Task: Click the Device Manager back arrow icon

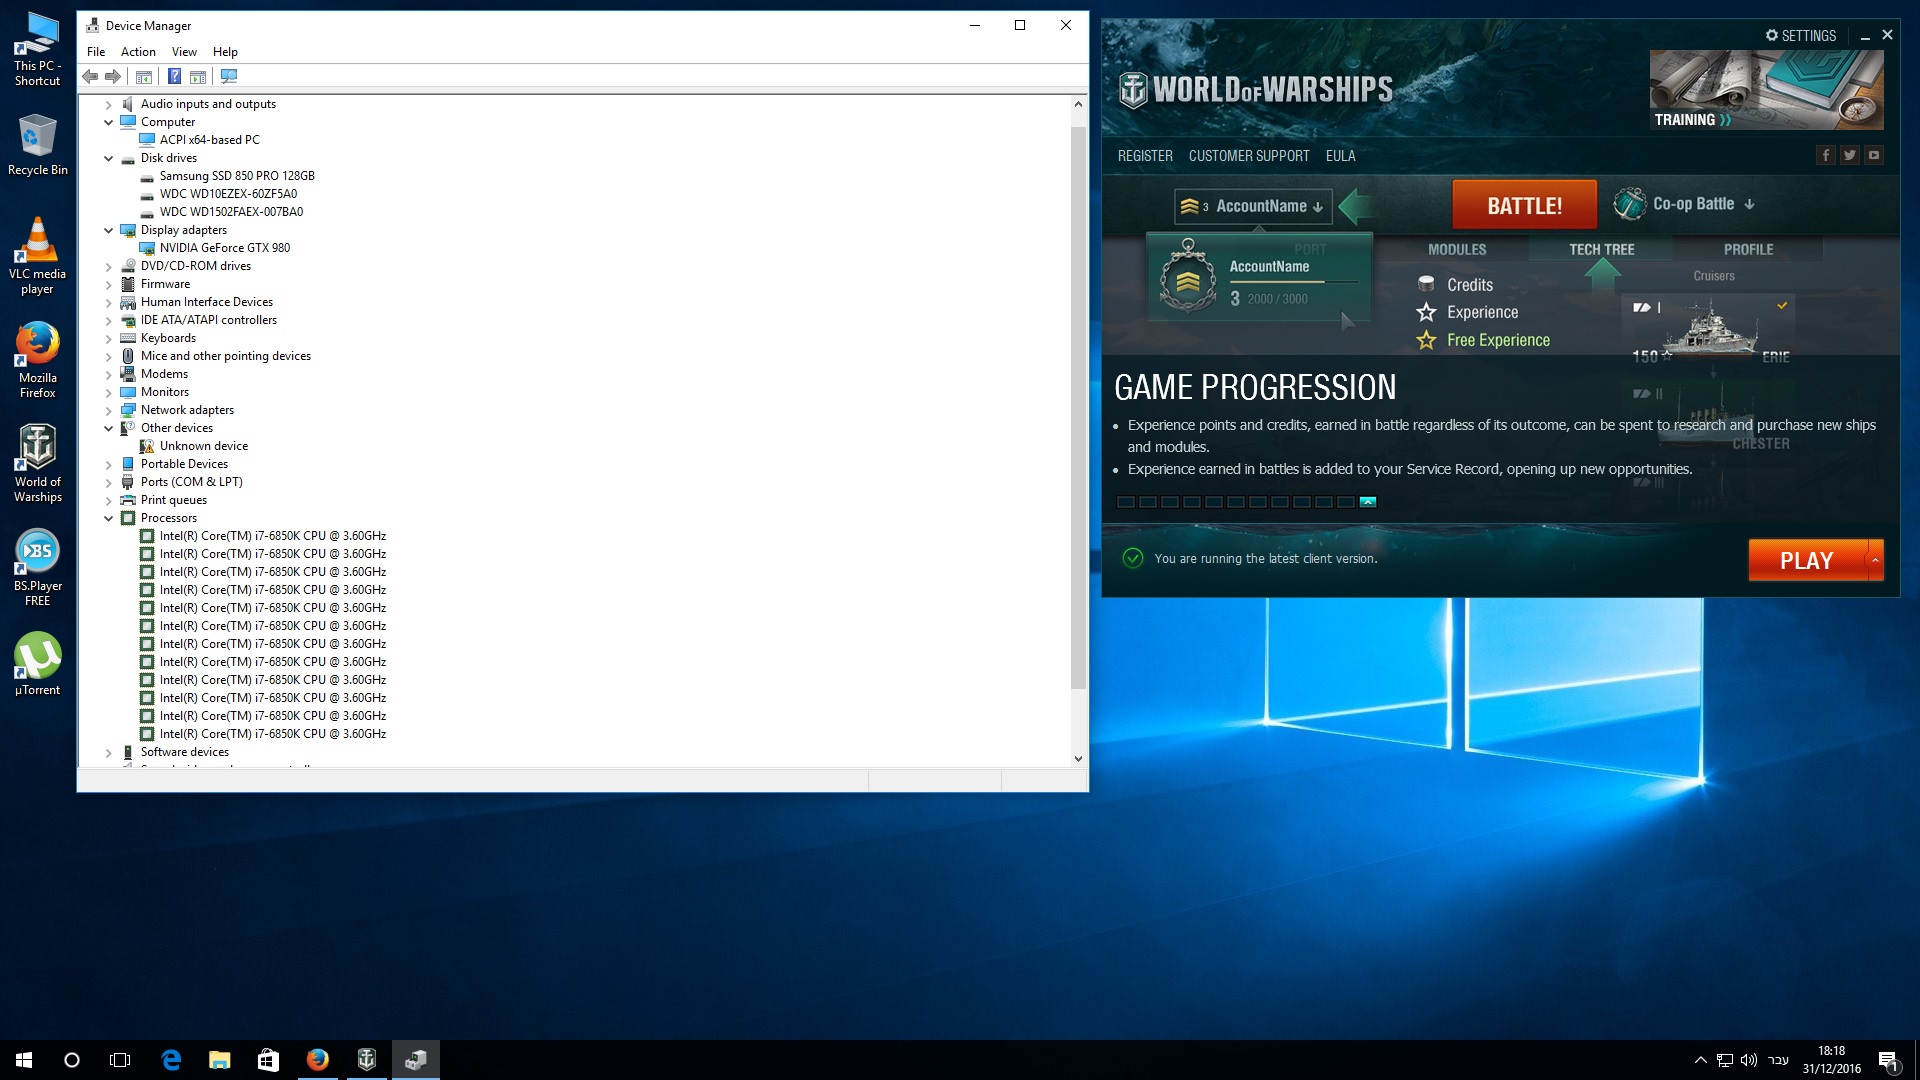Action: pos(90,76)
